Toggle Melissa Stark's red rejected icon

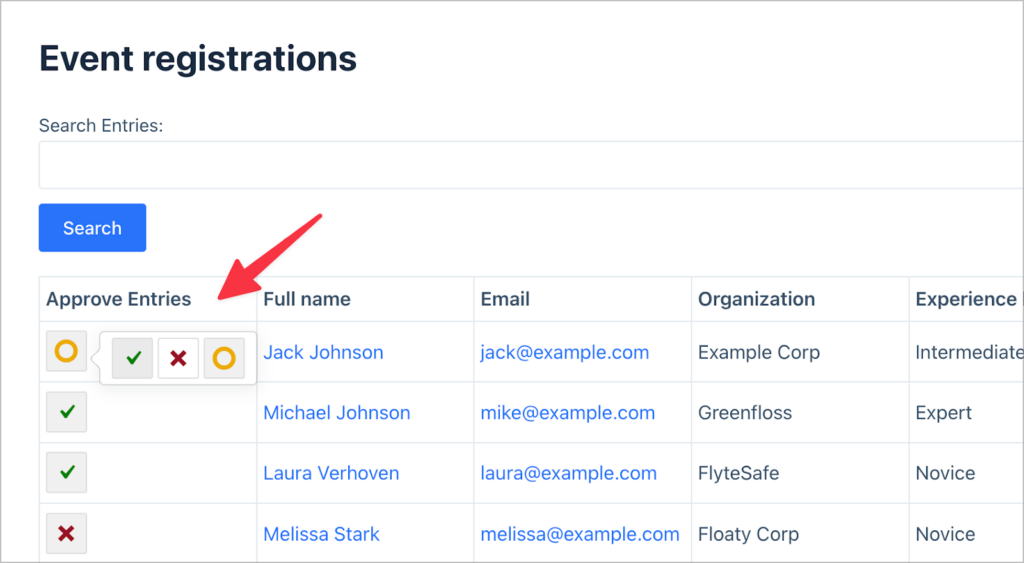tap(66, 534)
